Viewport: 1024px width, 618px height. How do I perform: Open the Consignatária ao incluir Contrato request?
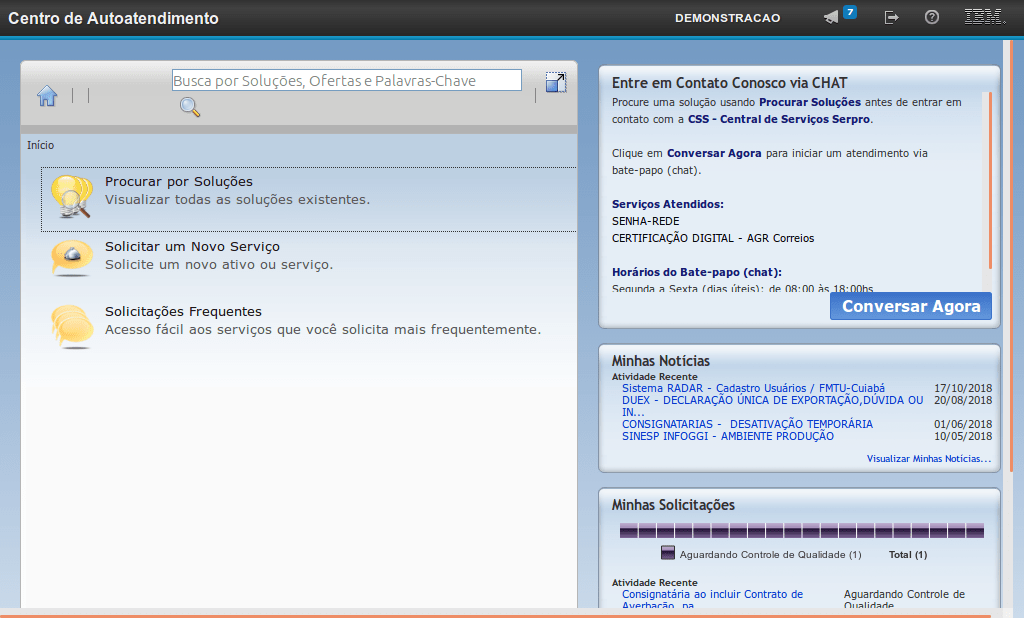pyautogui.click(x=712, y=599)
